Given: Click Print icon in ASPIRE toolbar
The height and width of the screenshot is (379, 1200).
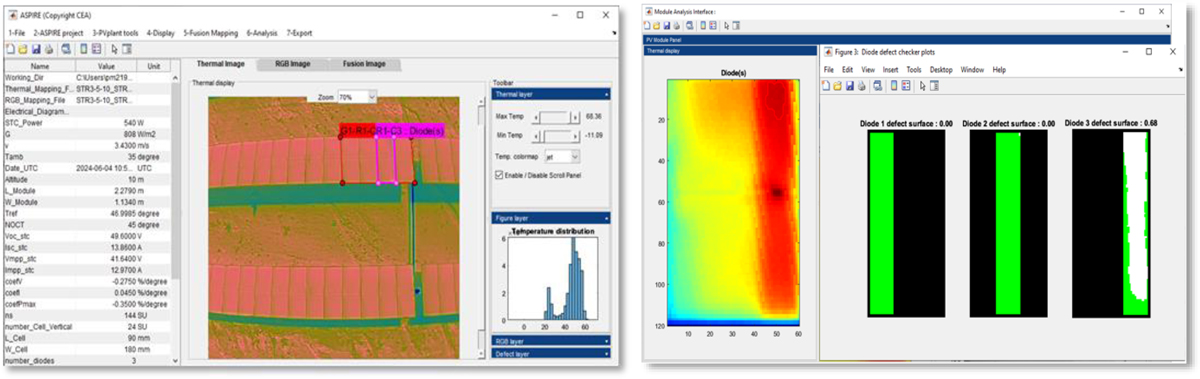Looking at the screenshot, I should (x=49, y=49).
